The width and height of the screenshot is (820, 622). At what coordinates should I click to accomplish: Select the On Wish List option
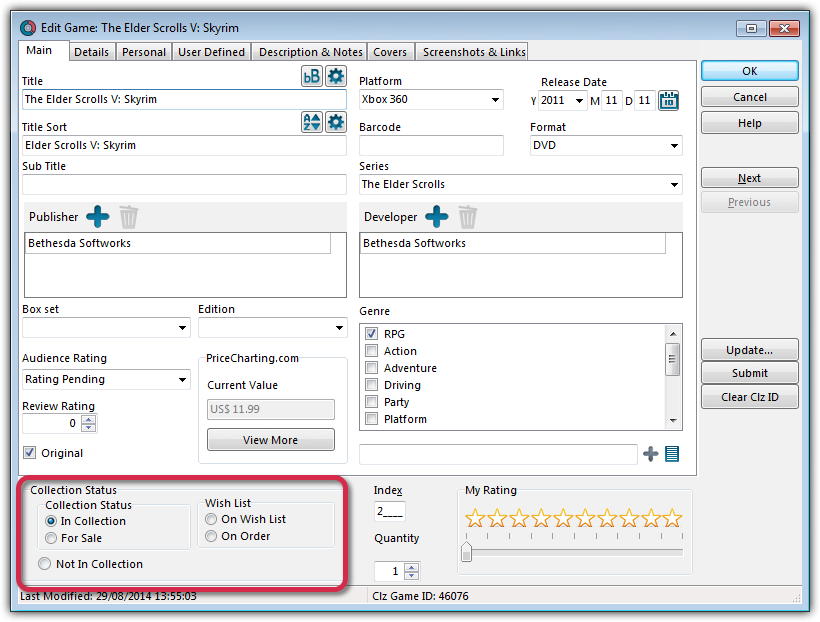click(x=211, y=519)
